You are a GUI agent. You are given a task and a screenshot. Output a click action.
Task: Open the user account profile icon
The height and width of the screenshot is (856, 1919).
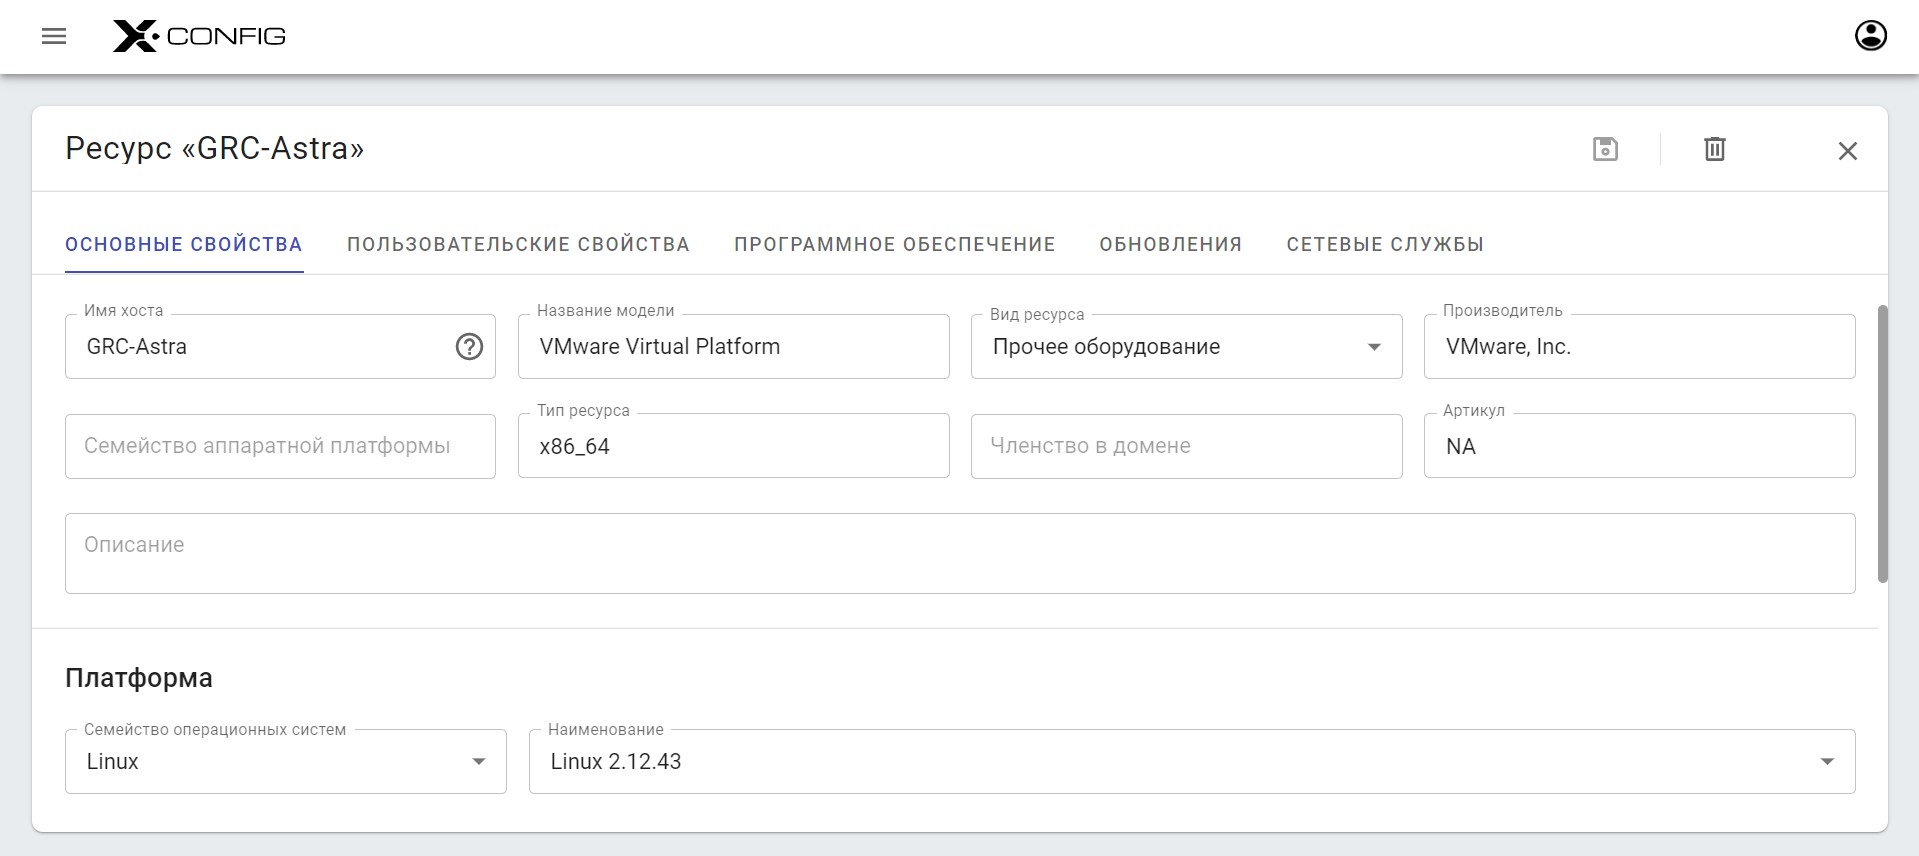coord(1870,36)
